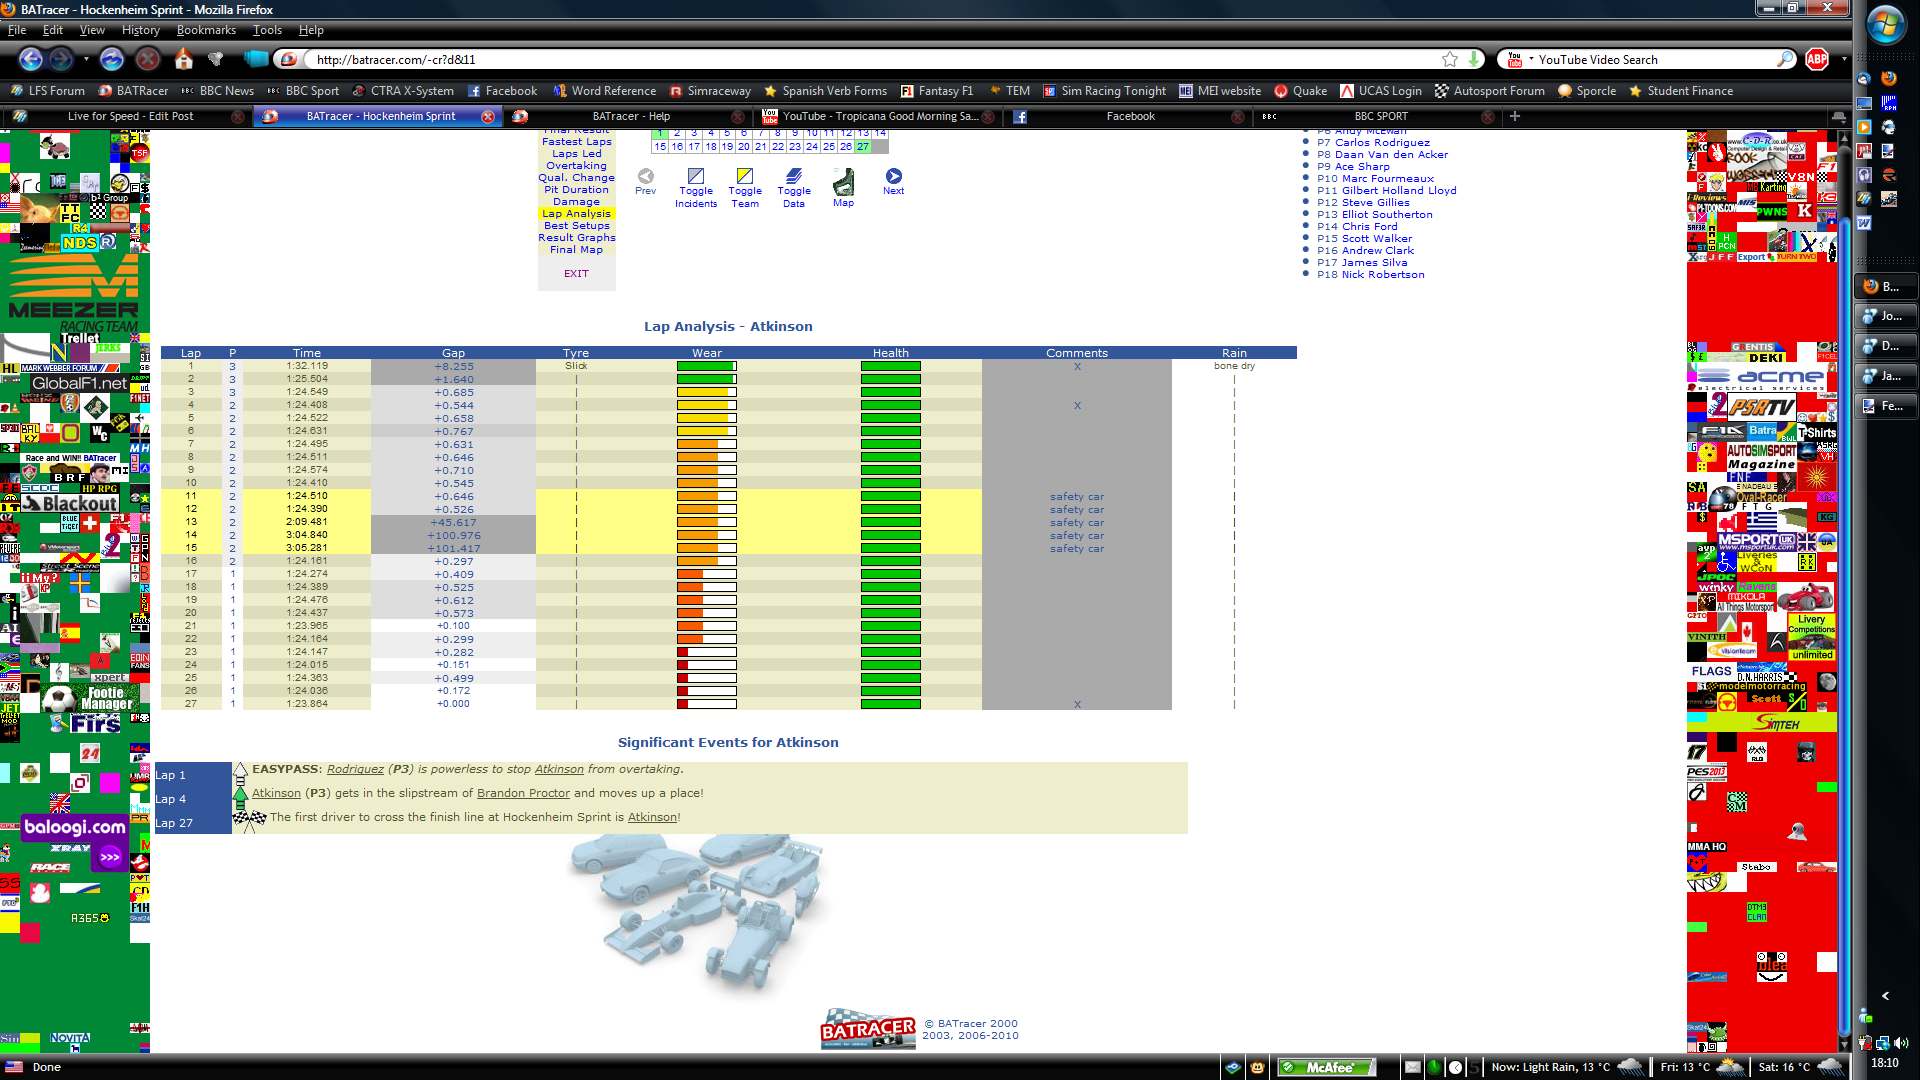Click lap 1 green wear bar
This screenshot has width=1920, height=1080.
706,367
